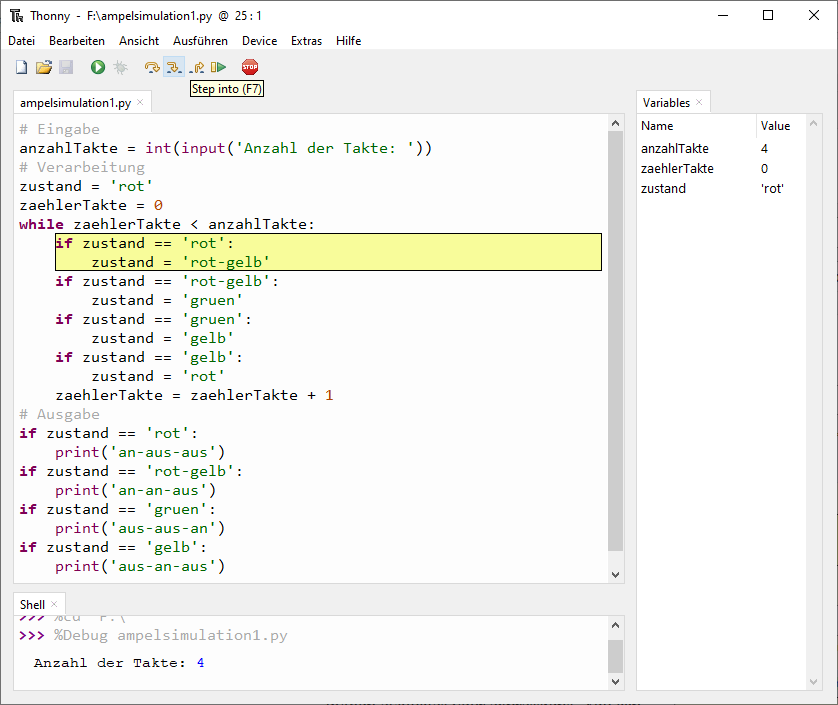Switch to the ampelsimulation1.py tab
838x705 pixels.
(75, 102)
